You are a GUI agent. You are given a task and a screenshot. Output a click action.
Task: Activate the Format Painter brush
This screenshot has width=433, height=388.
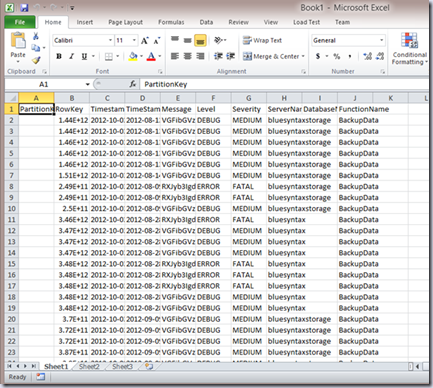(36, 60)
